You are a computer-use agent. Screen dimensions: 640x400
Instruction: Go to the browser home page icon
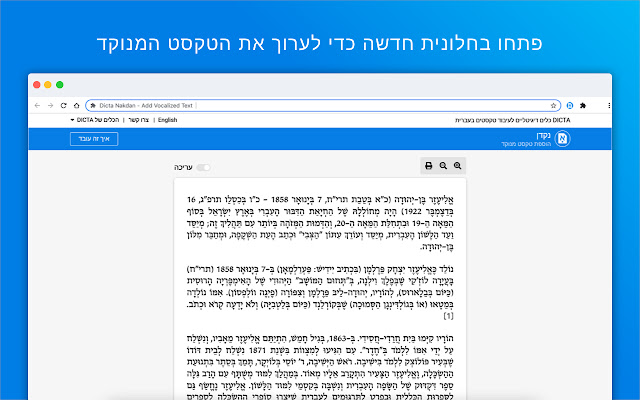click(76, 105)
